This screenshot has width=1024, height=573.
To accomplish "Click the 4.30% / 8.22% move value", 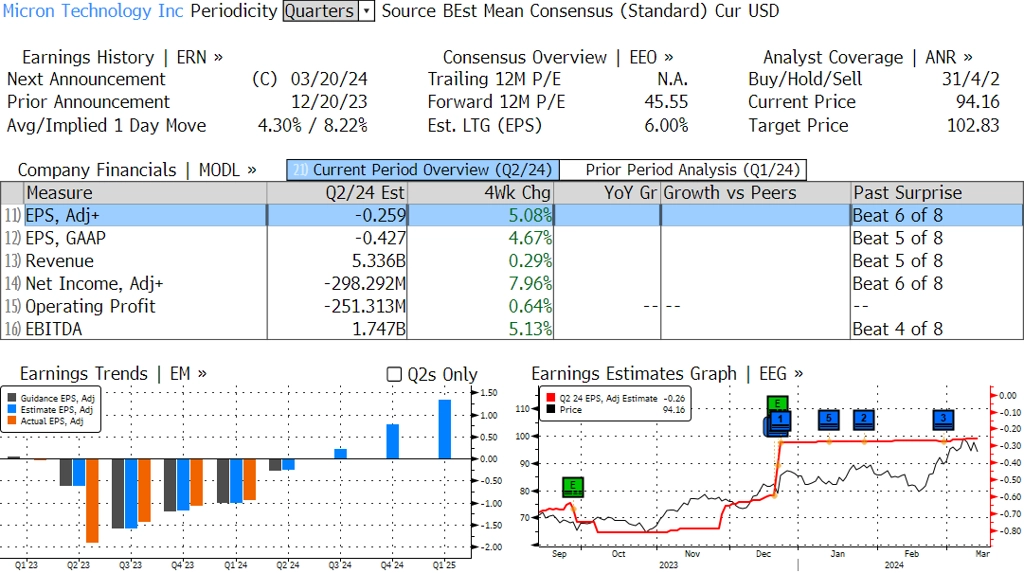I will [x=313, y=125].
